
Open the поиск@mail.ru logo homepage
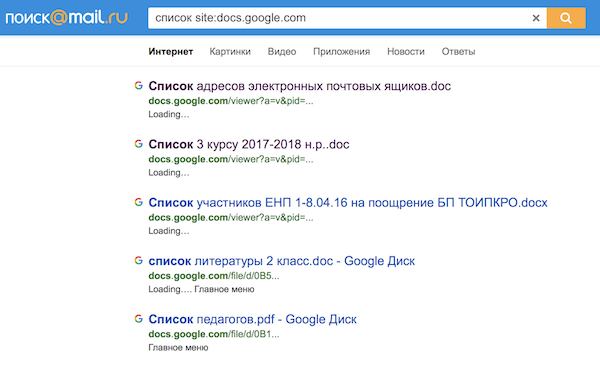(66, 18)
